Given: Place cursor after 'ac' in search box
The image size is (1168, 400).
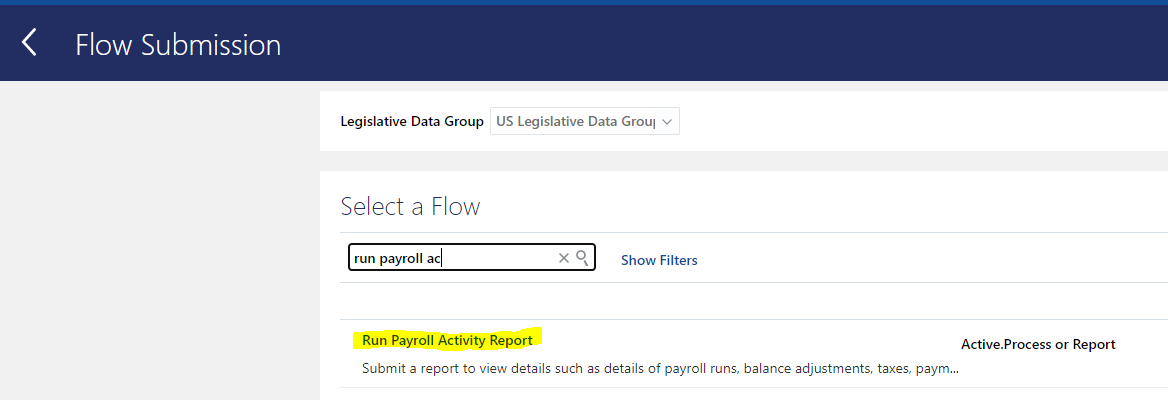Looking at the screenshot, I should click(x=442, y=258).
